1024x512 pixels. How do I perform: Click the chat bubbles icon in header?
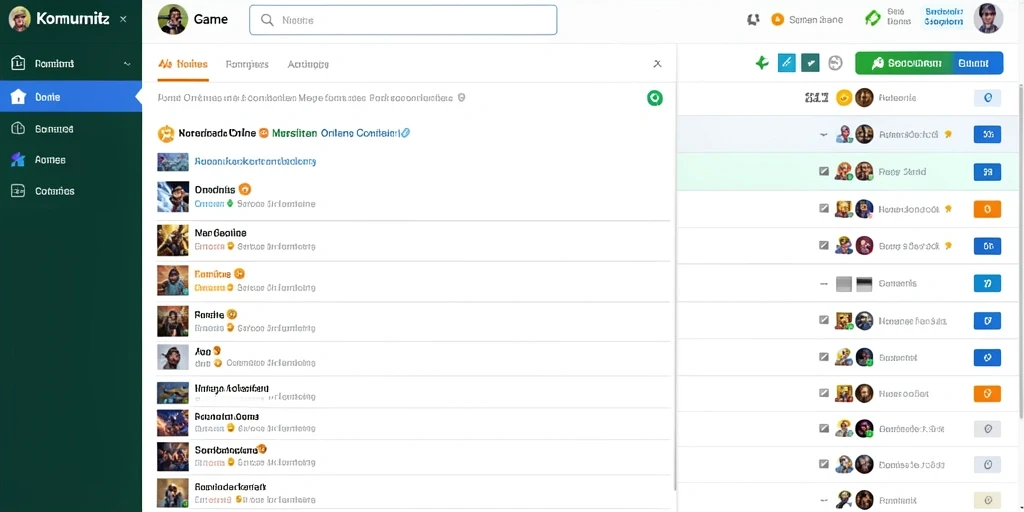pos(753,20)
